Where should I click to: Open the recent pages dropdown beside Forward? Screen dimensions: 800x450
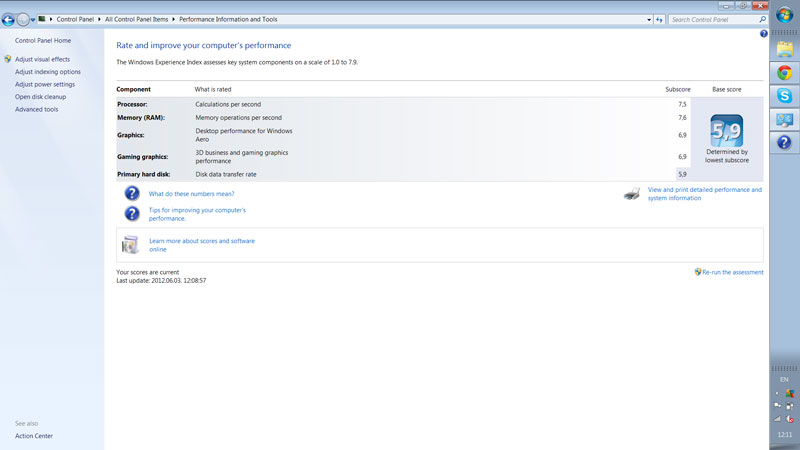pyautogui.click(x=33, y=20)
